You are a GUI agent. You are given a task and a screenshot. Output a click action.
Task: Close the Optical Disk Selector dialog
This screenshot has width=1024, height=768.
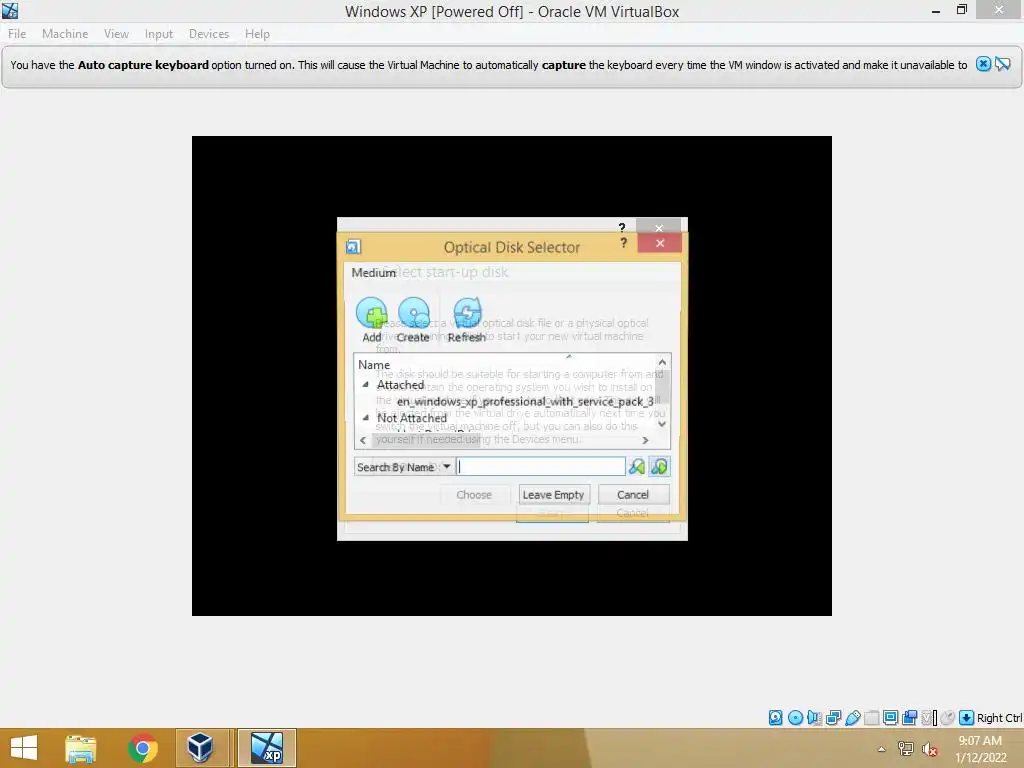click(660, 243)
